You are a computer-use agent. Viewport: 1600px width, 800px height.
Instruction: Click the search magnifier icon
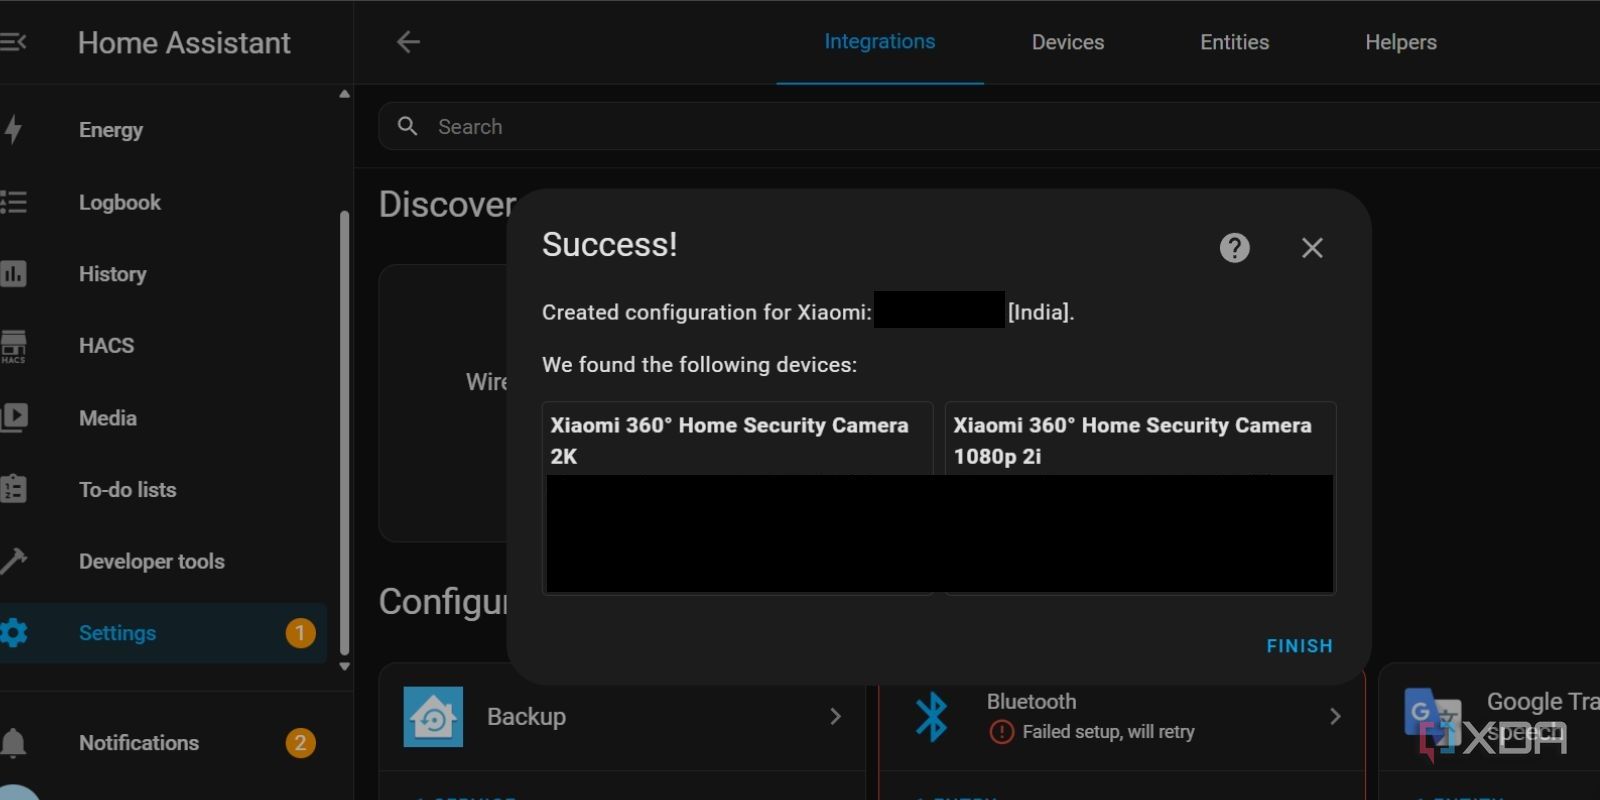(407, 126)
